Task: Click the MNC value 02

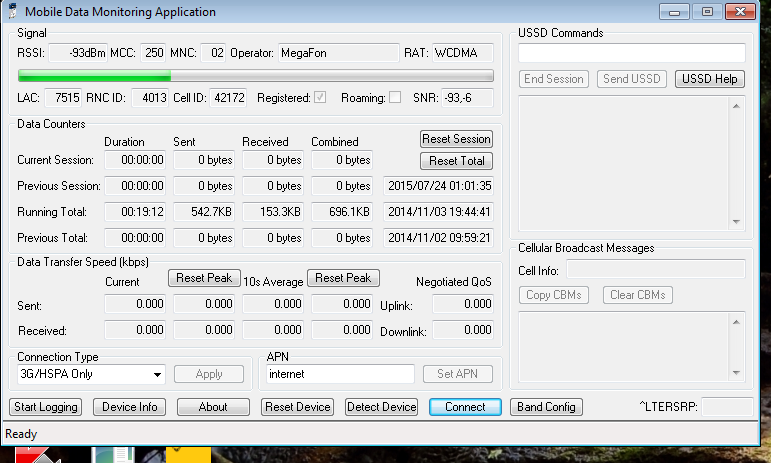Action: (x=213, y=53)
